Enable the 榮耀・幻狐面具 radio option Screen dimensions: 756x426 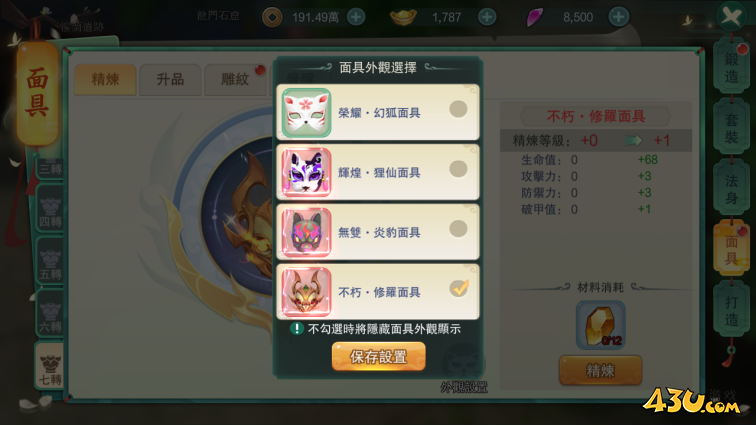pos(458,109)
